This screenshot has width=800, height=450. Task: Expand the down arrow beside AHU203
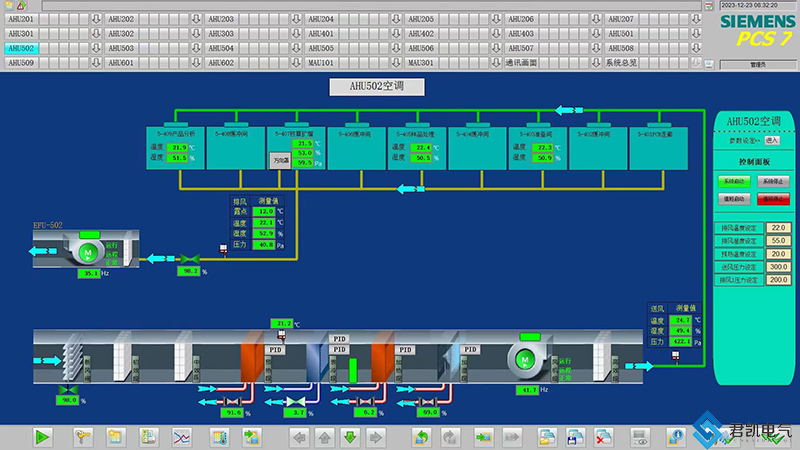click(296, 19)
